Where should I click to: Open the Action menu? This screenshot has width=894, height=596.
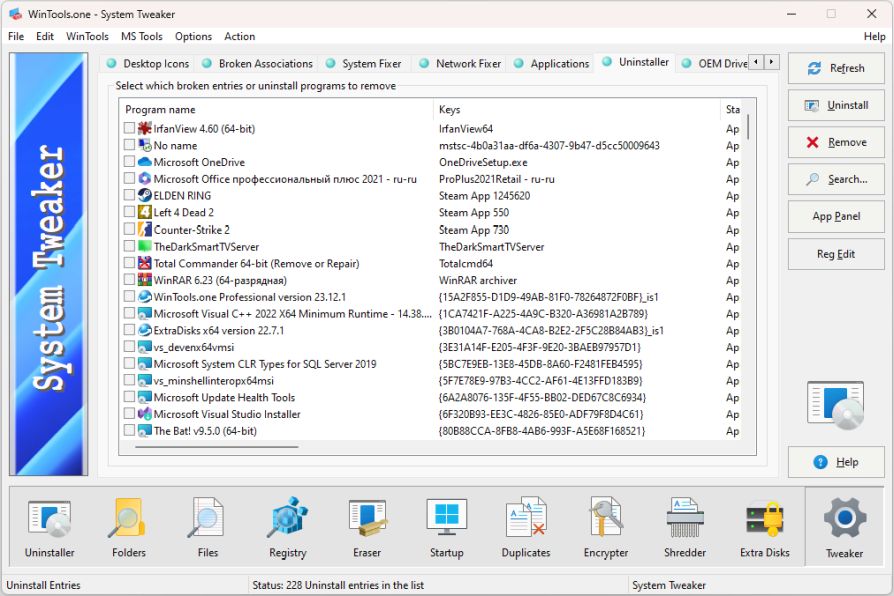pyautogui.click(x=239, y=37)
